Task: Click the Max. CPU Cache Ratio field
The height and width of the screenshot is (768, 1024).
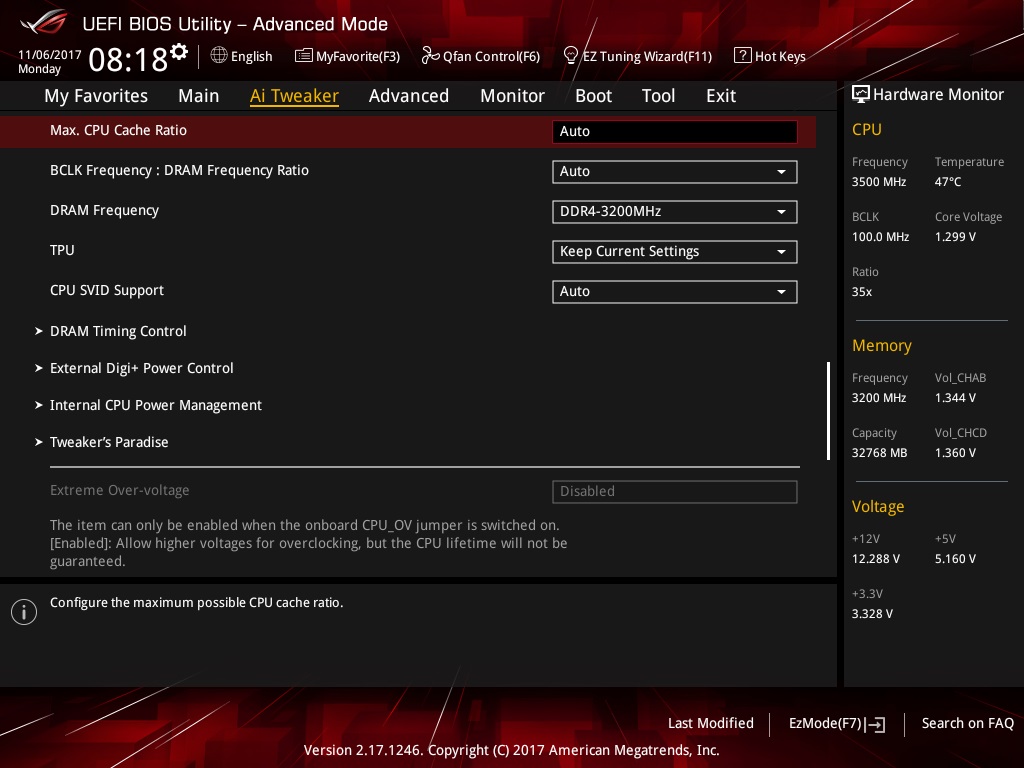Action: click(675, 131)
